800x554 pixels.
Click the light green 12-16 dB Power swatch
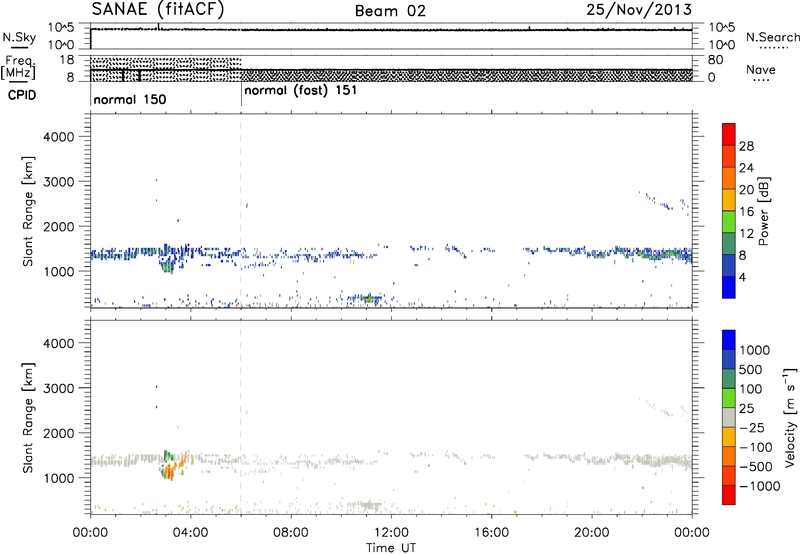click(729, 222)
